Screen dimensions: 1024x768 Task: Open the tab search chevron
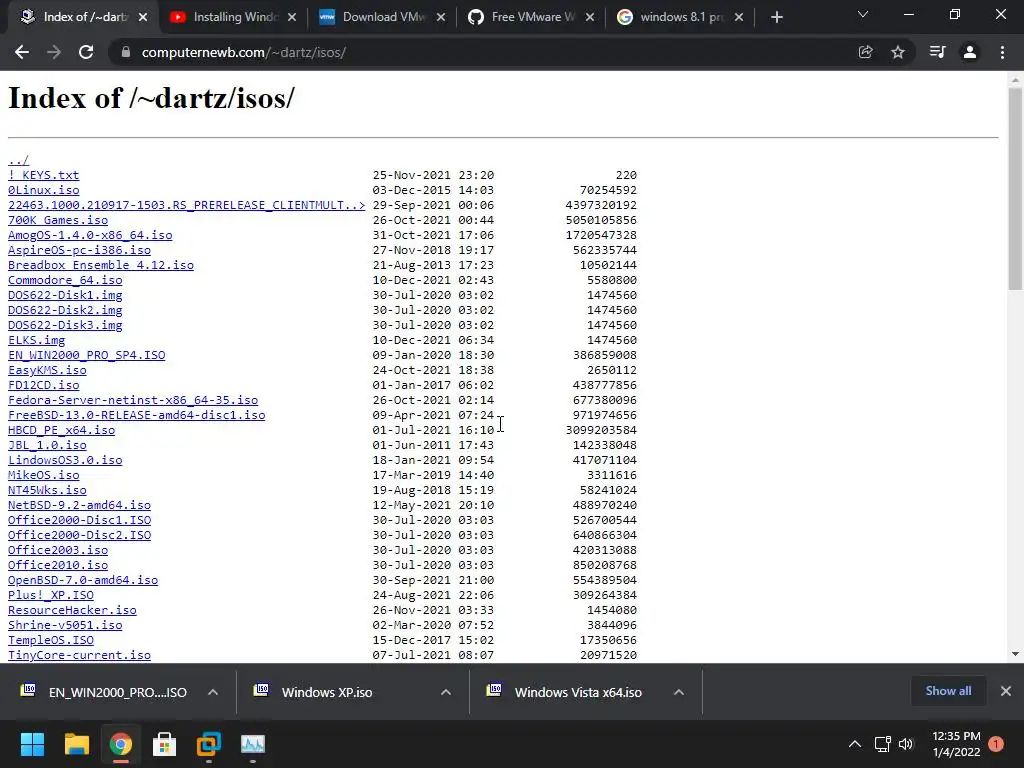[x=863, y=14]
